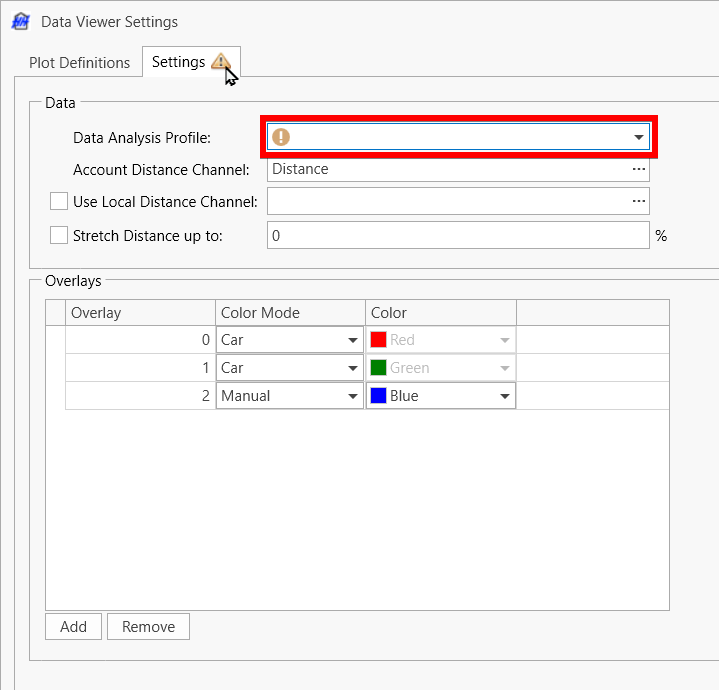
Task: Open Use Local Distance Channel browse ellipsis
Action: coord(638,202)
